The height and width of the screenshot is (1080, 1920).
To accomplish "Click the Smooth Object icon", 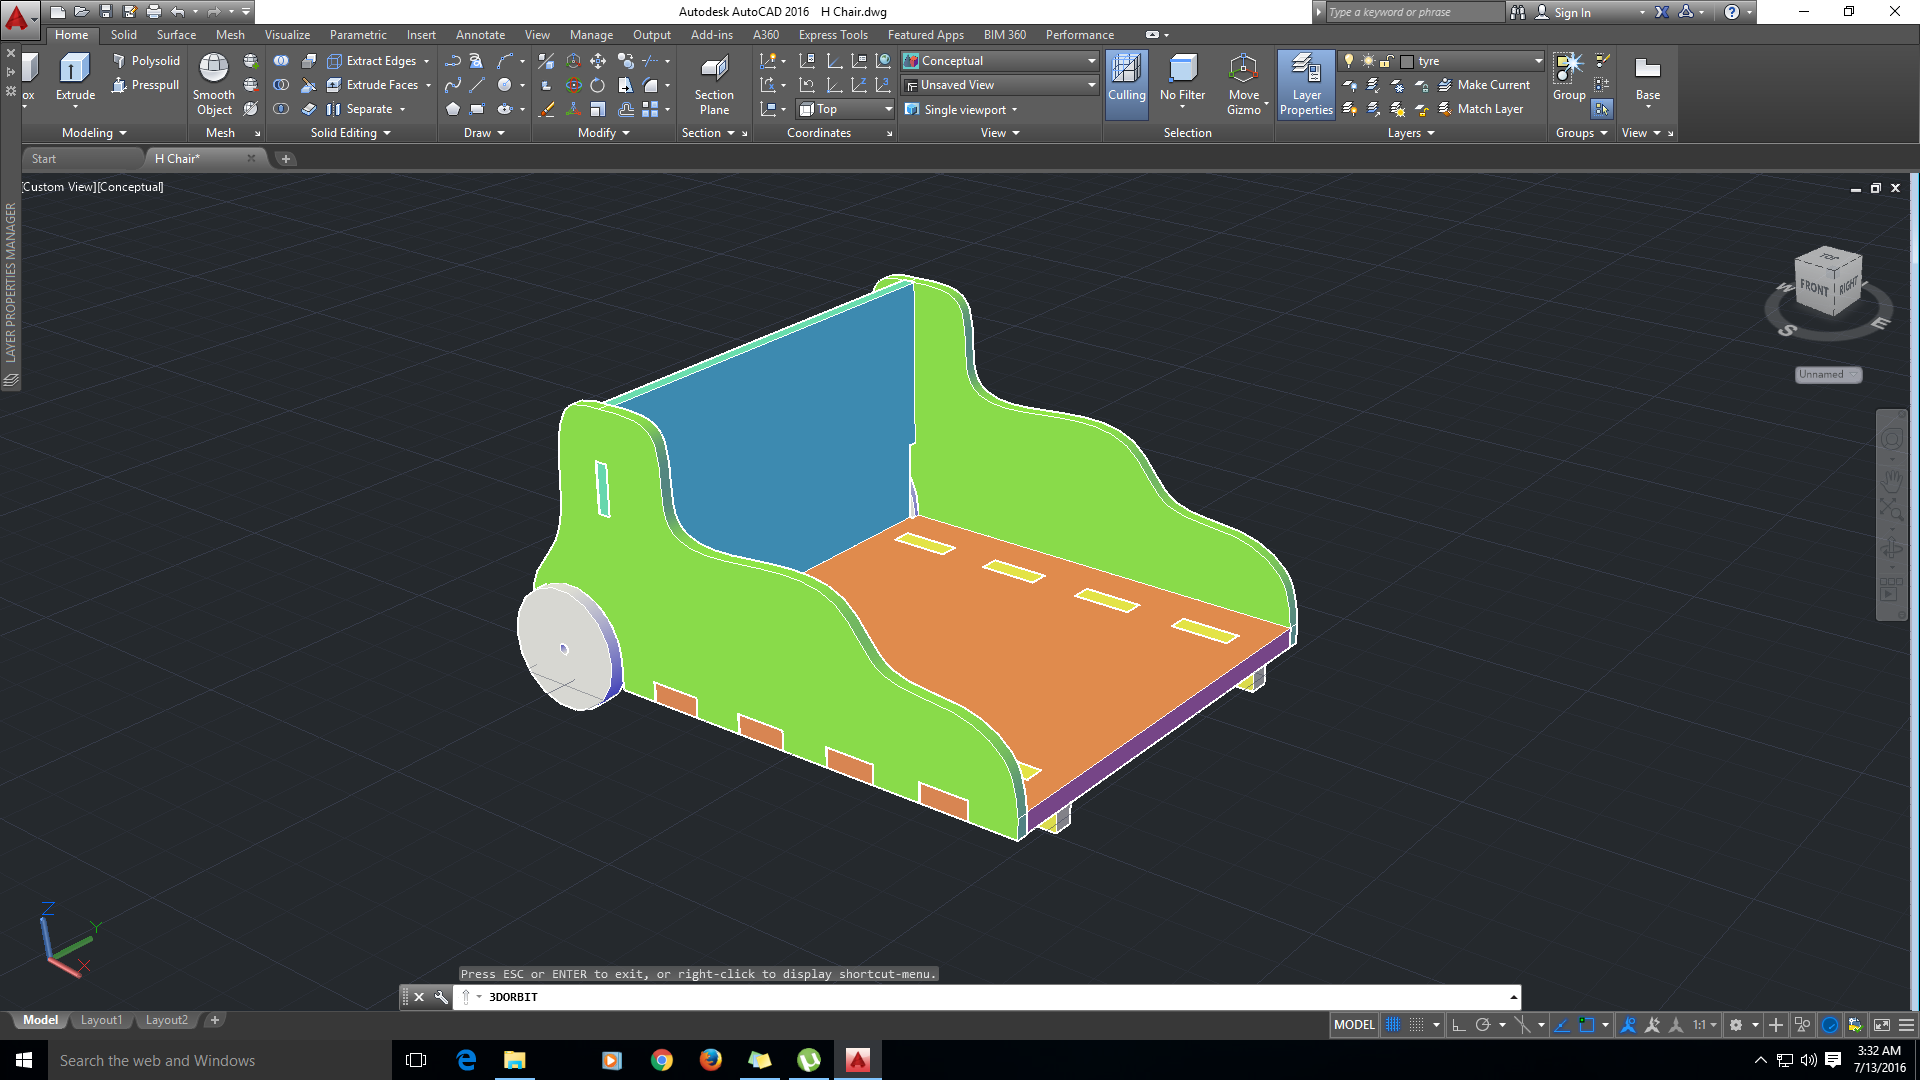I will coord(213,84).
